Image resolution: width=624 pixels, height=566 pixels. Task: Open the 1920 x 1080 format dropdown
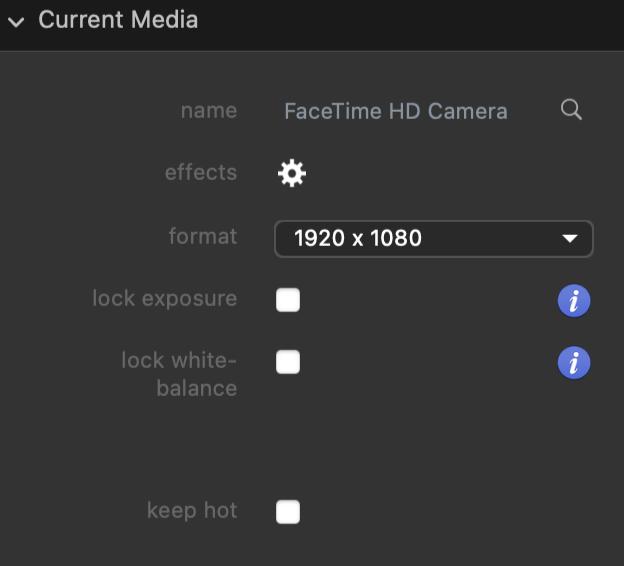[420, 238]
